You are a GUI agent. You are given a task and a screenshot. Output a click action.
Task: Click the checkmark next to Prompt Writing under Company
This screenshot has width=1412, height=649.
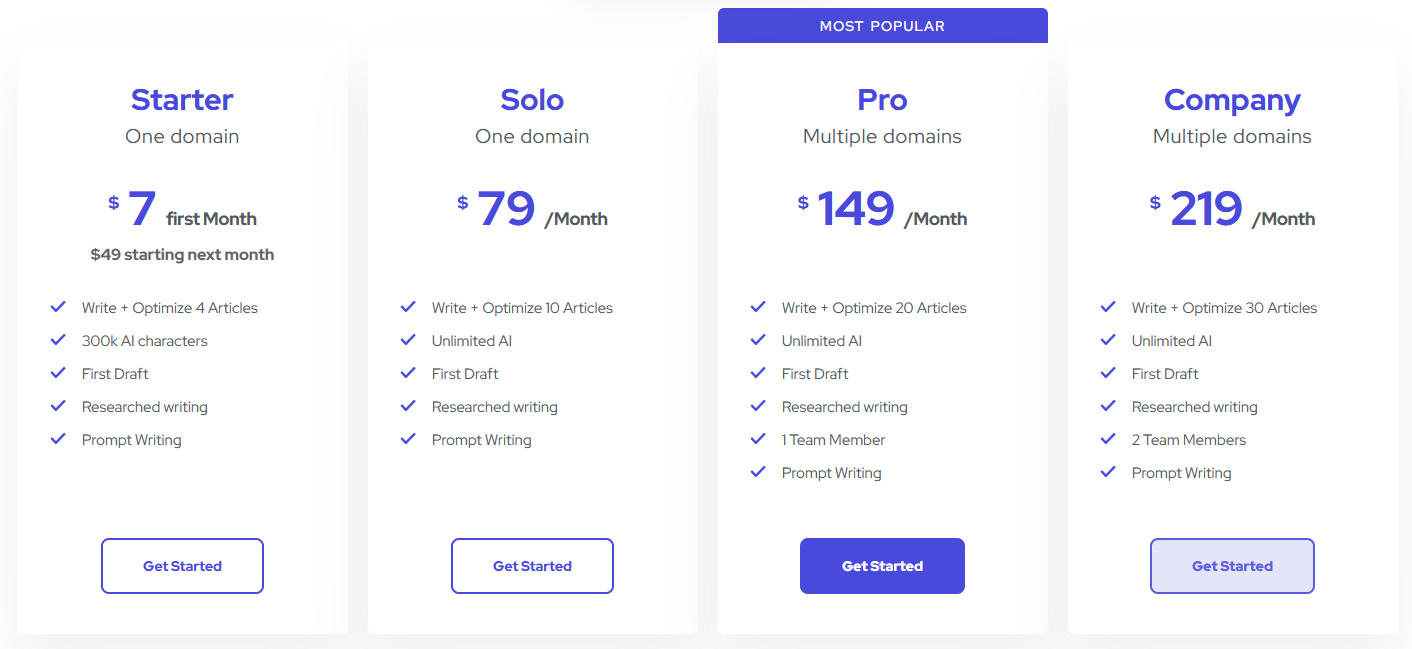(x=1108, y=473)
